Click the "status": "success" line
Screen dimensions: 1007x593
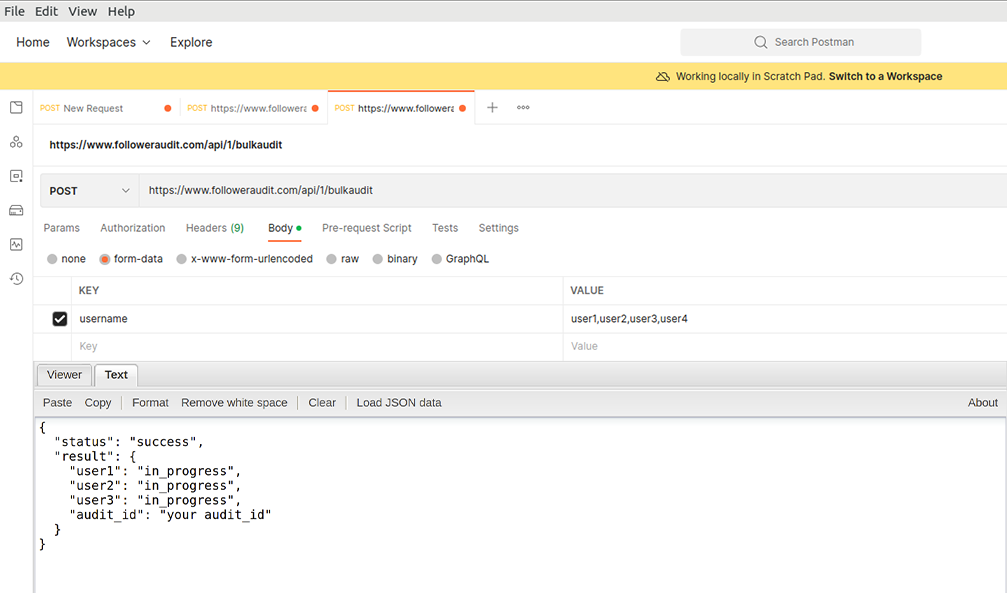(129, 442)
